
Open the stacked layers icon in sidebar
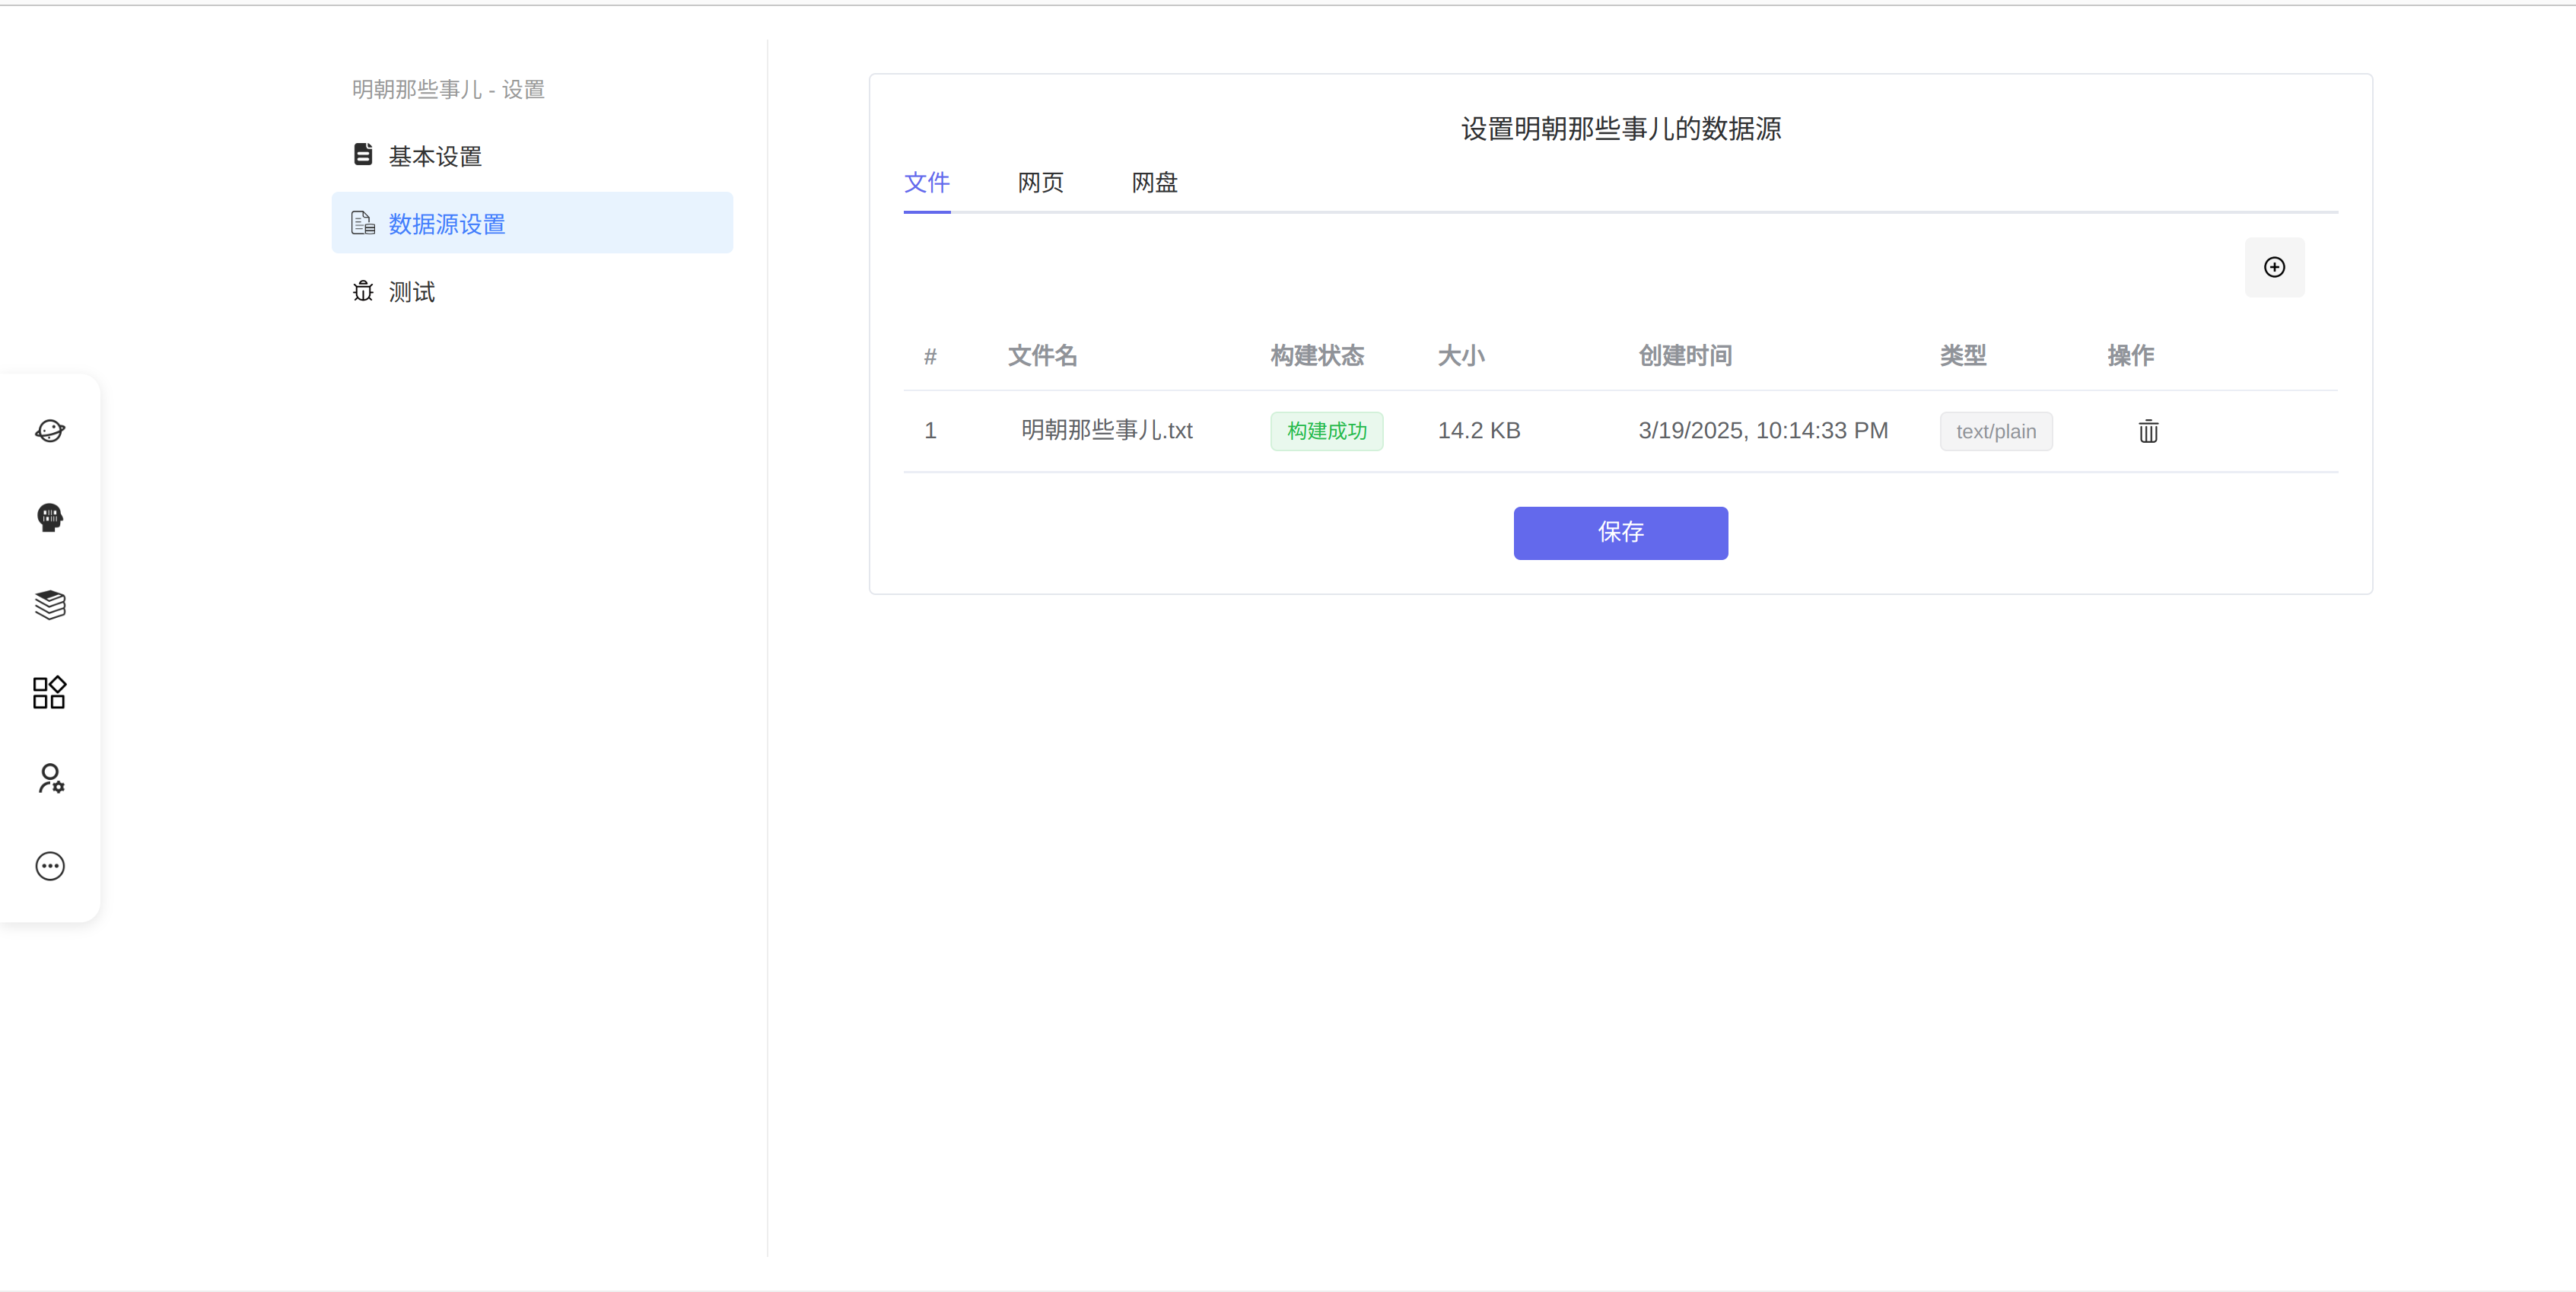50,605
